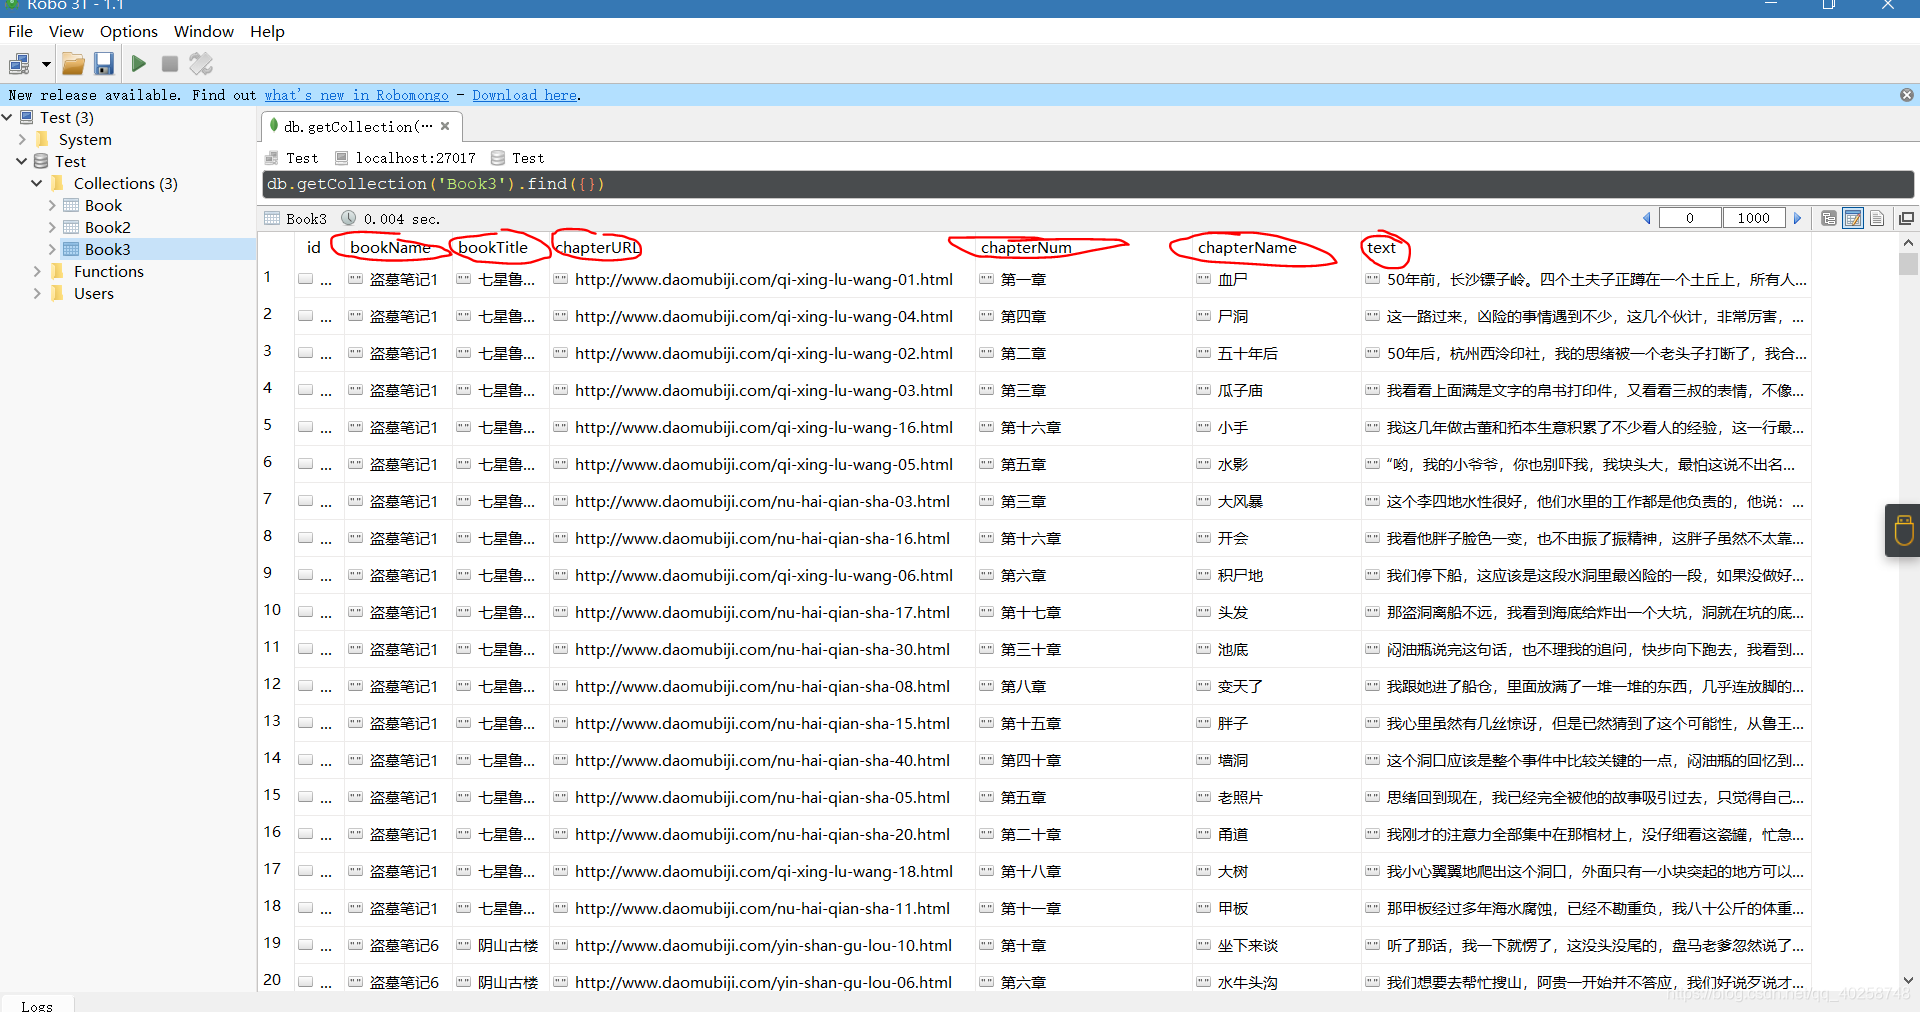
Task: Select the chapterURL cell ending qi-xing-lu-wang-01.html
Action: coord(763,280)
